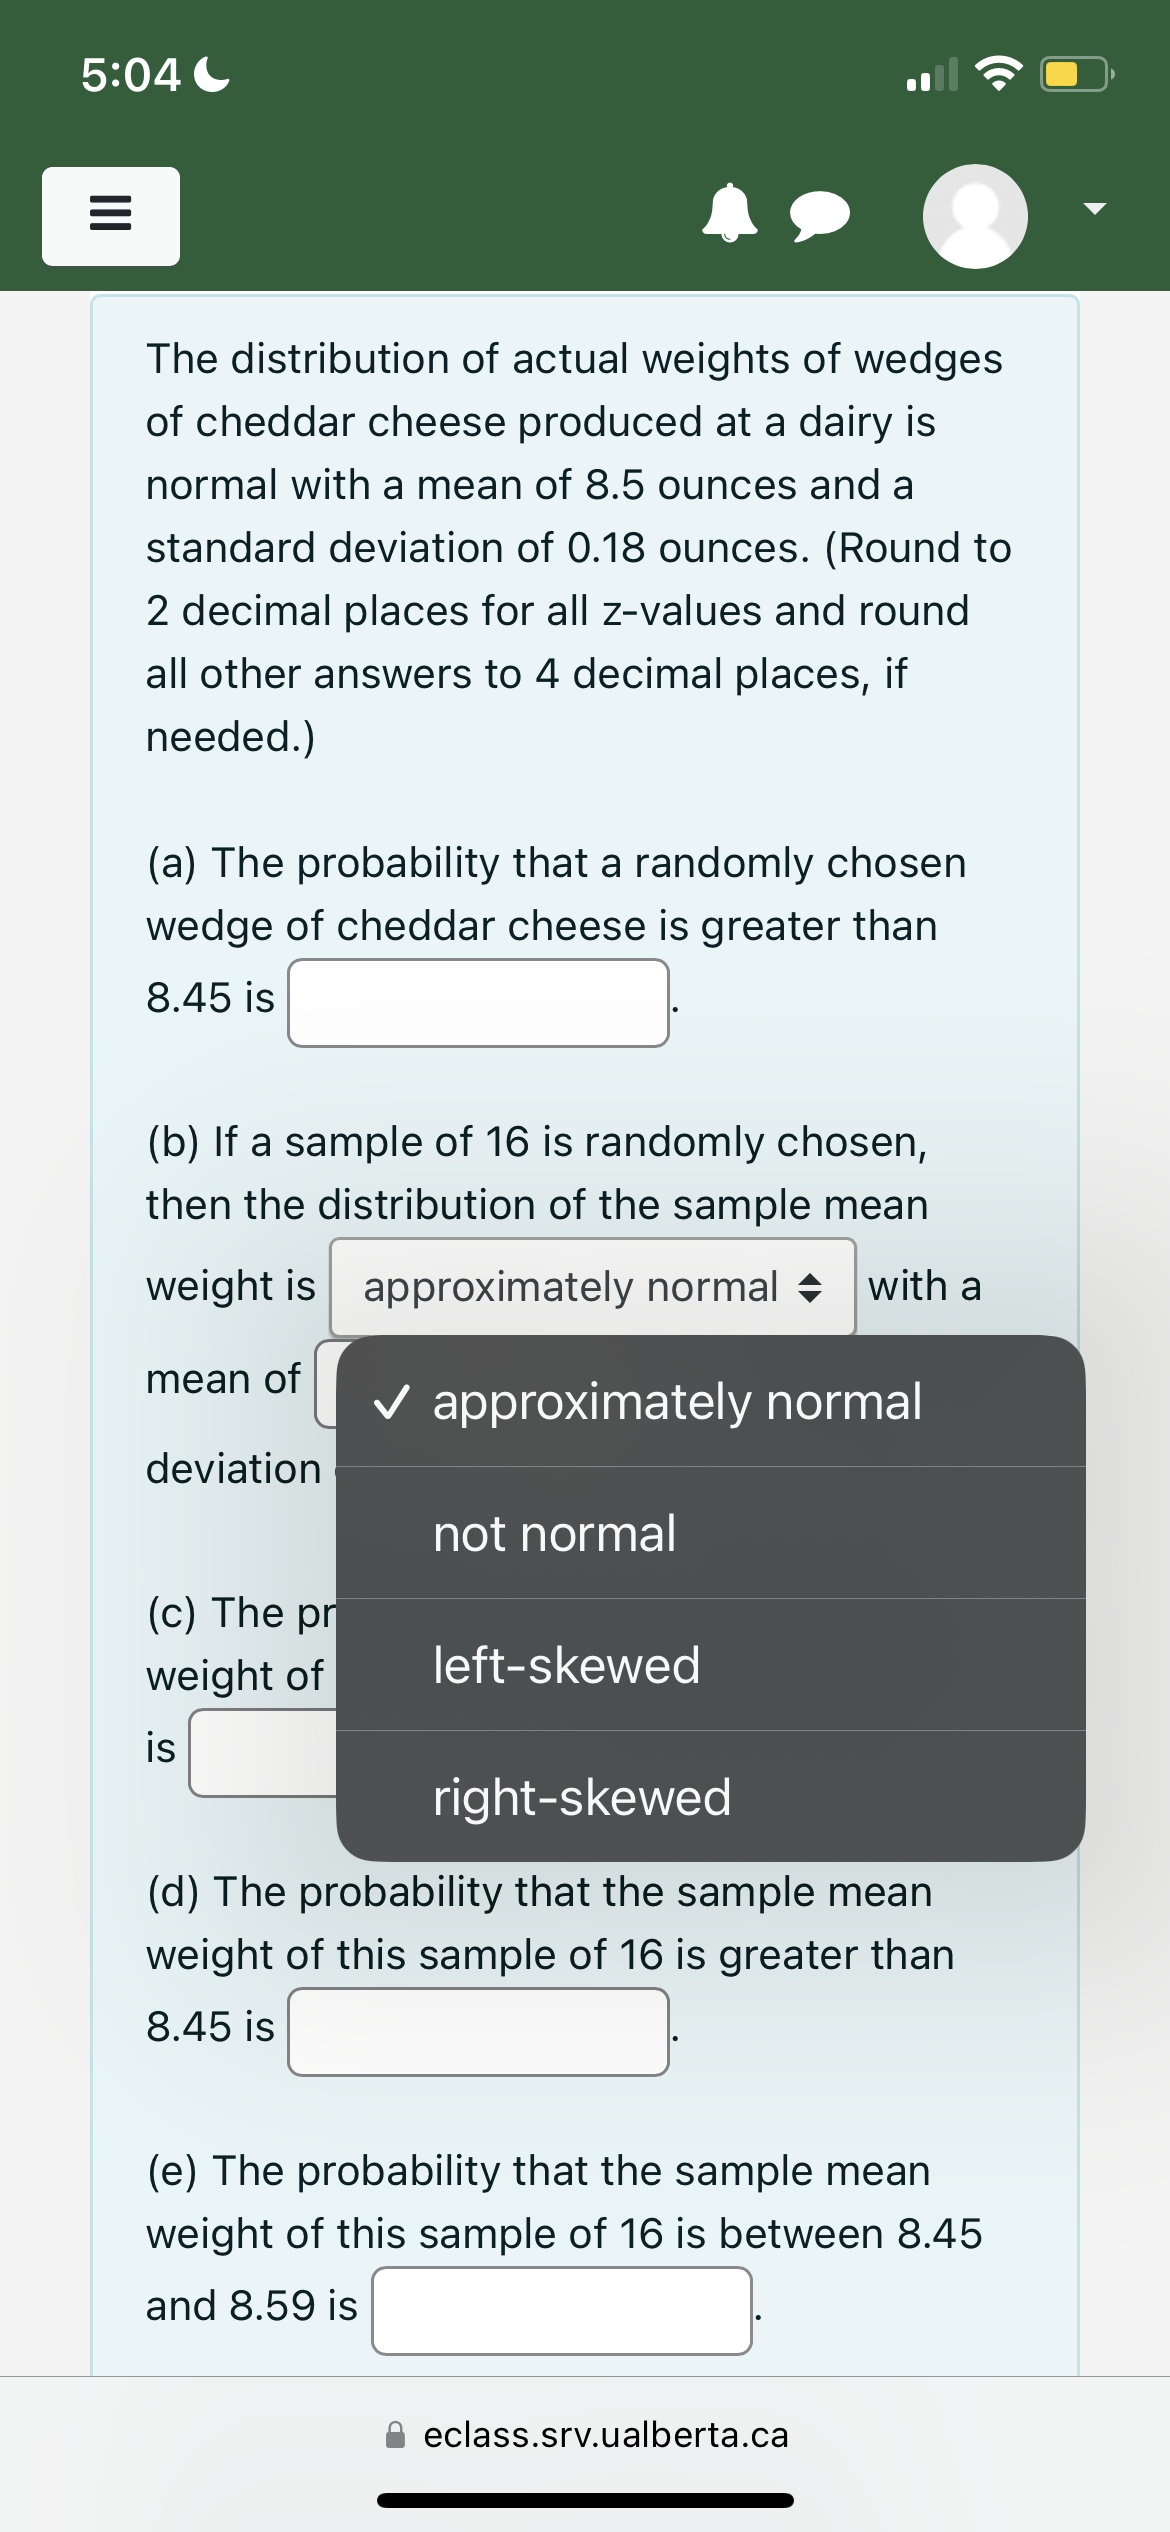Open the profile dropdown caret
Viewport: 1170px width, 2532px height.
coord(1094,208)
